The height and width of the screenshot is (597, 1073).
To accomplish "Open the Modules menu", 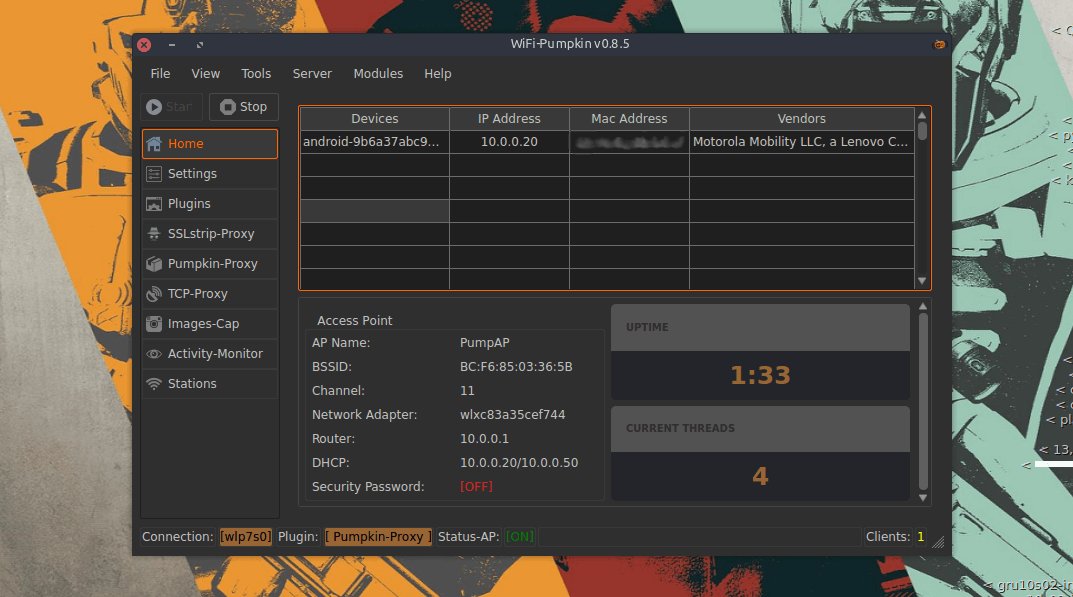I will click(x=378, y=74).
